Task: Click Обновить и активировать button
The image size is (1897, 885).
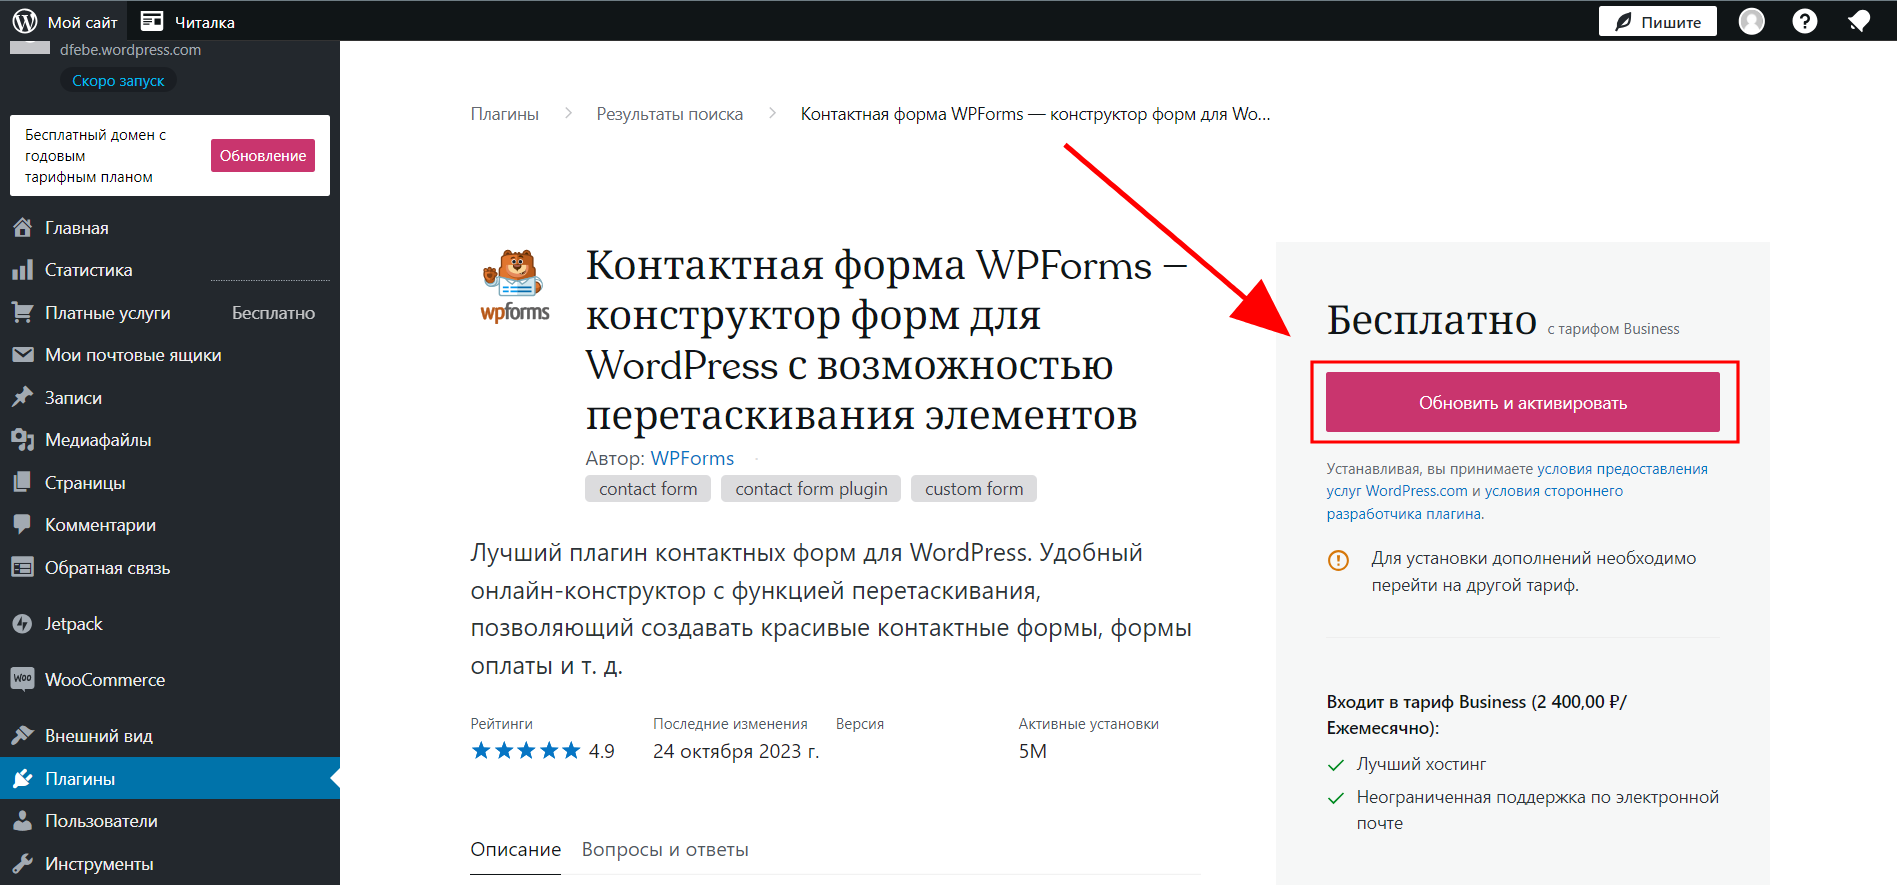Action: point(1523,403)
